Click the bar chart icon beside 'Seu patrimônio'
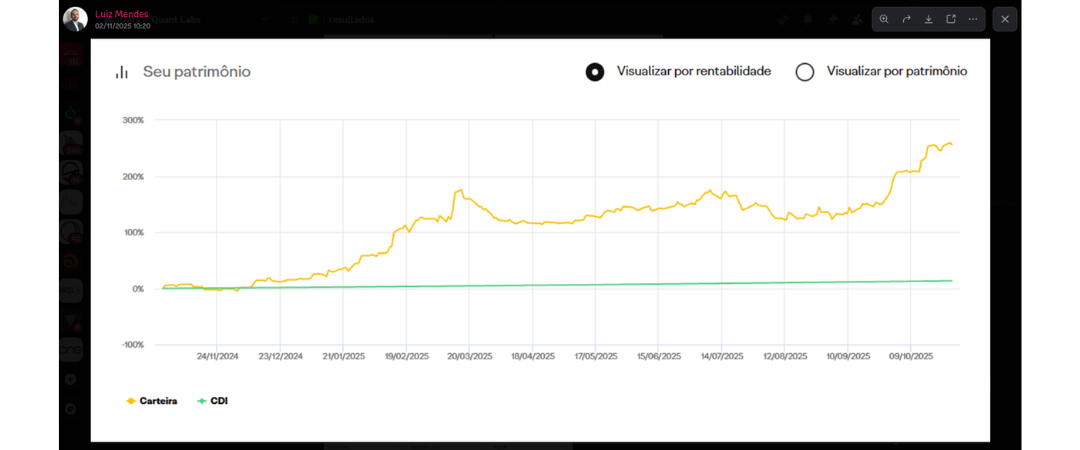 point(122,72)
